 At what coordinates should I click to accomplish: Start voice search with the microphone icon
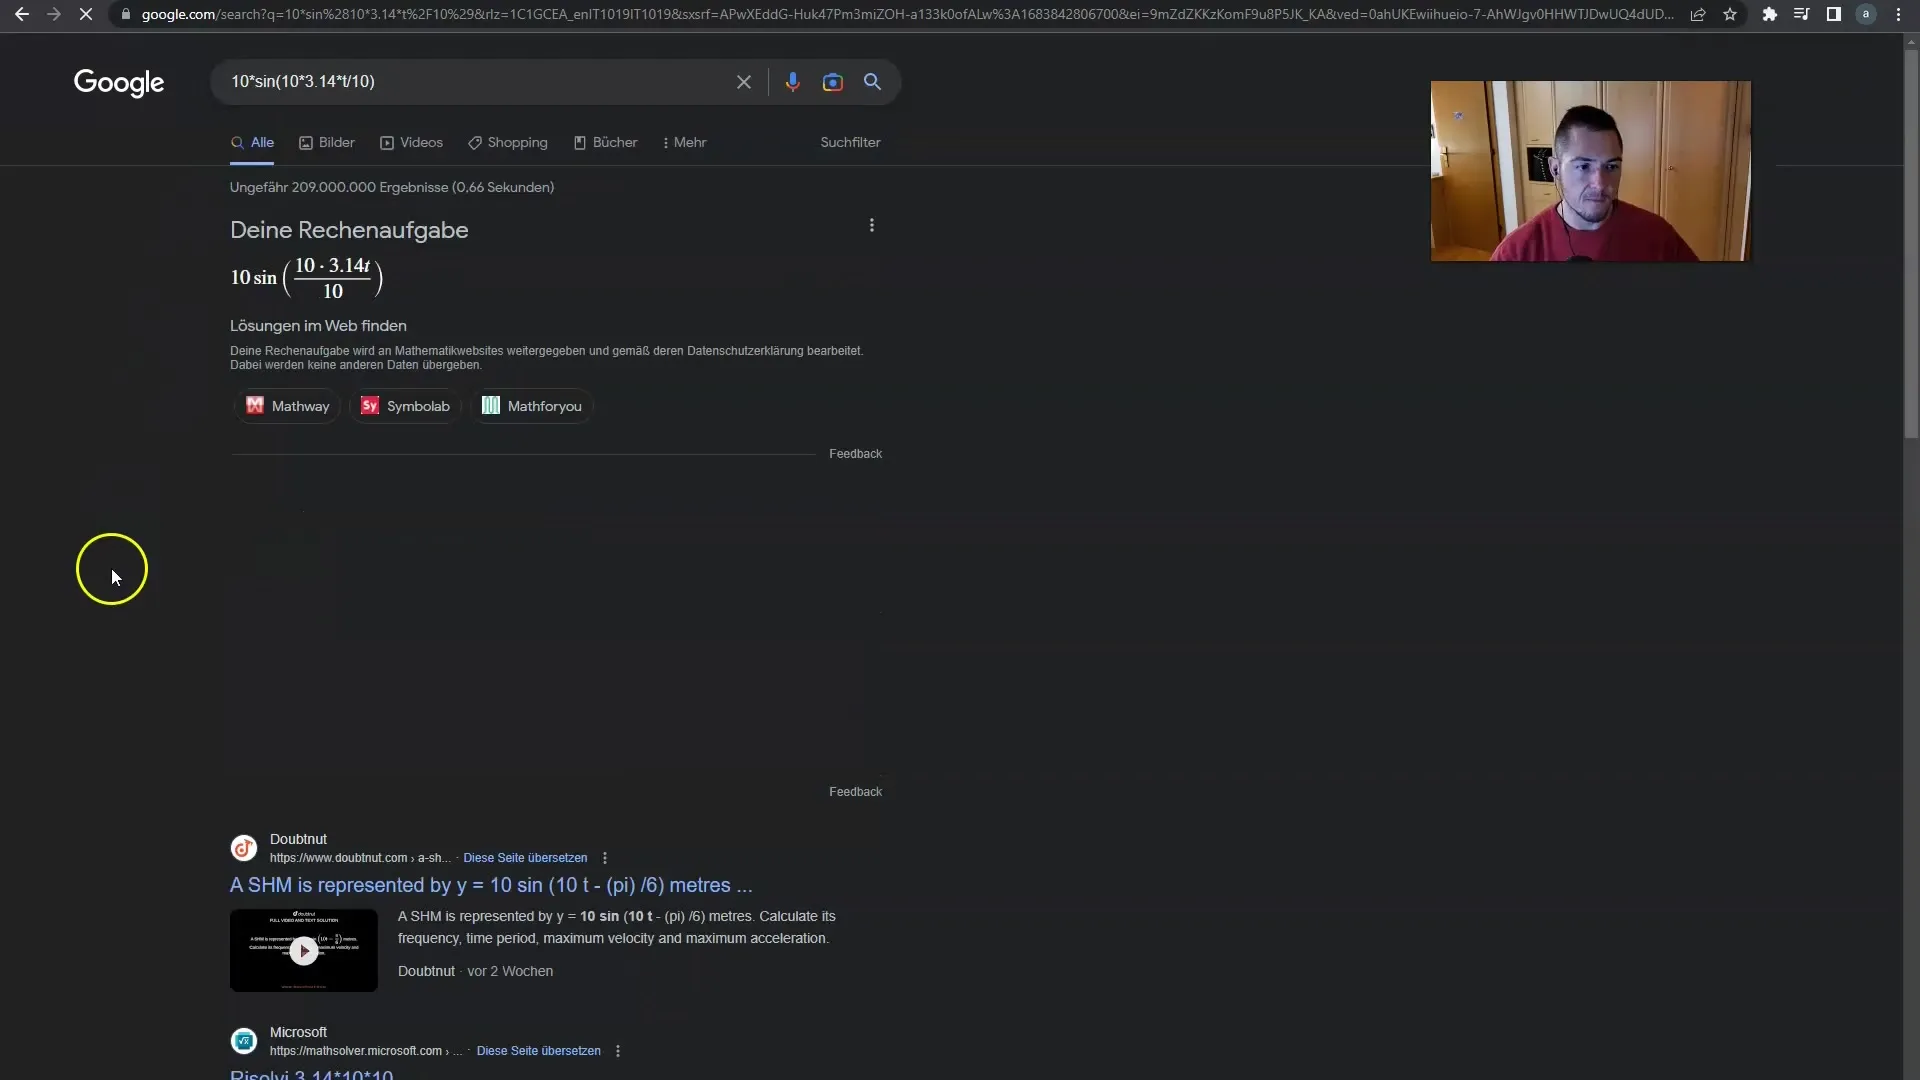[x=792, y=82]
